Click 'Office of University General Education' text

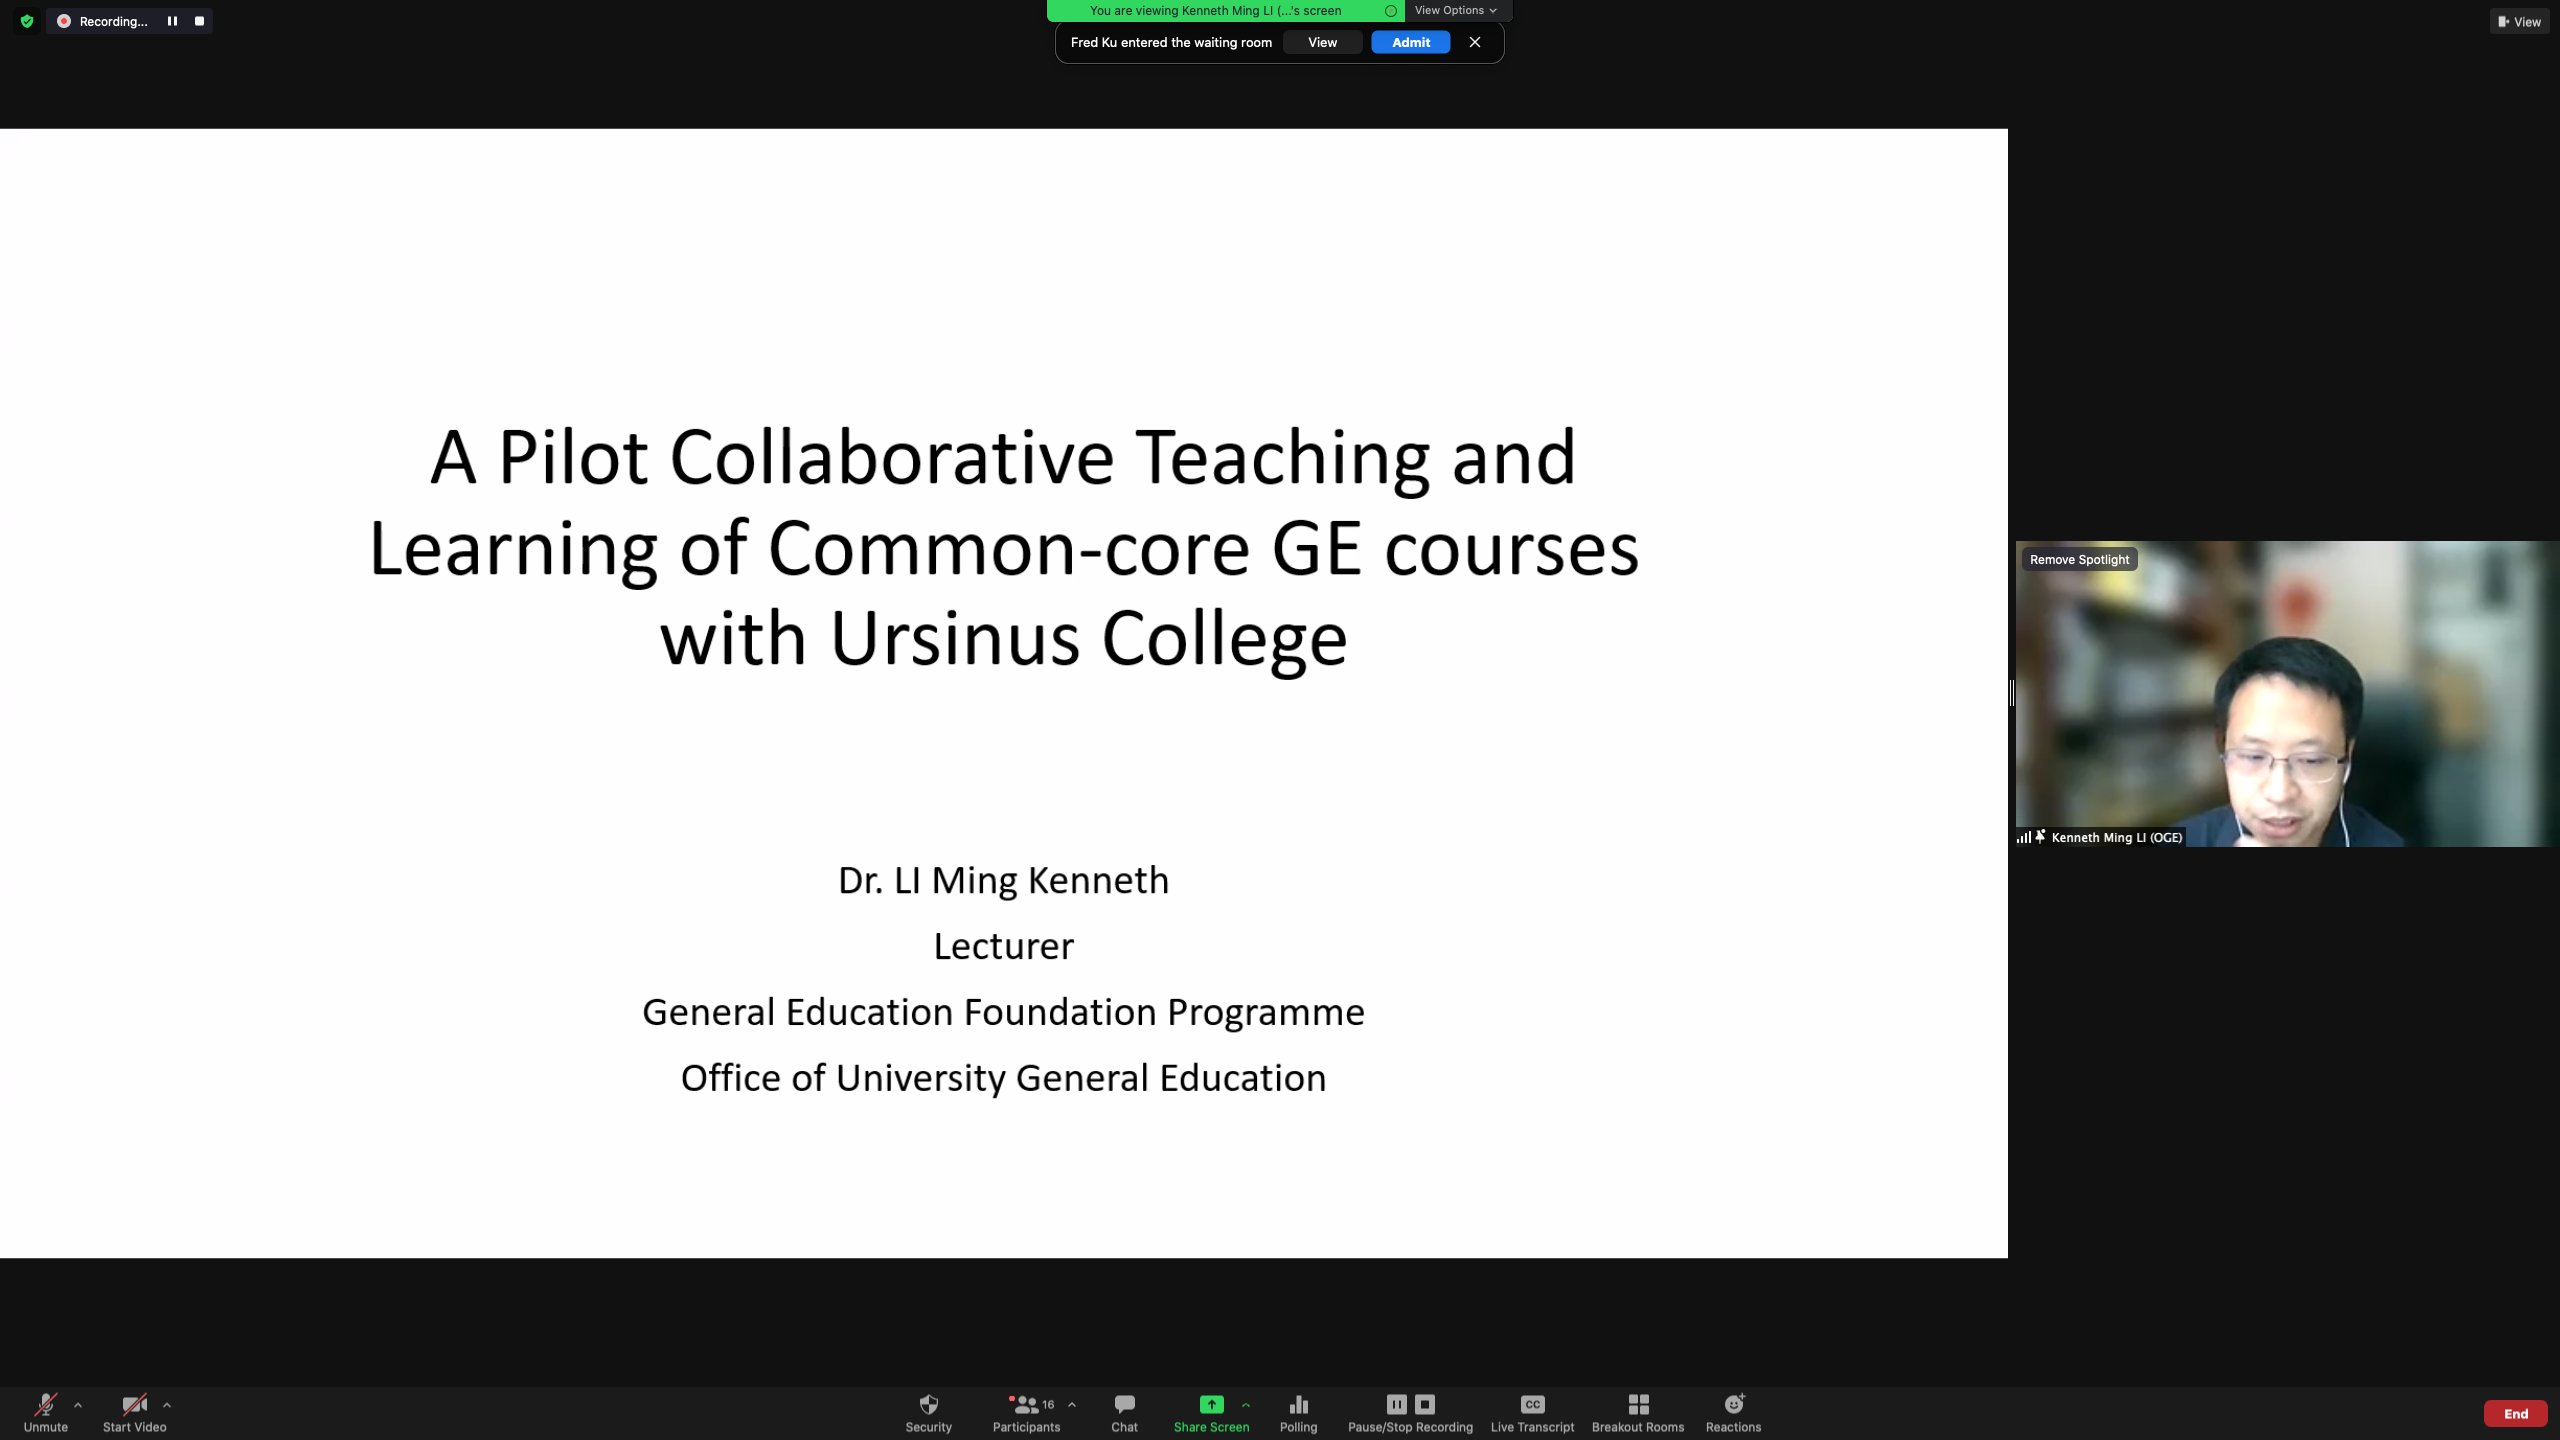(x=1003, y=1078)
